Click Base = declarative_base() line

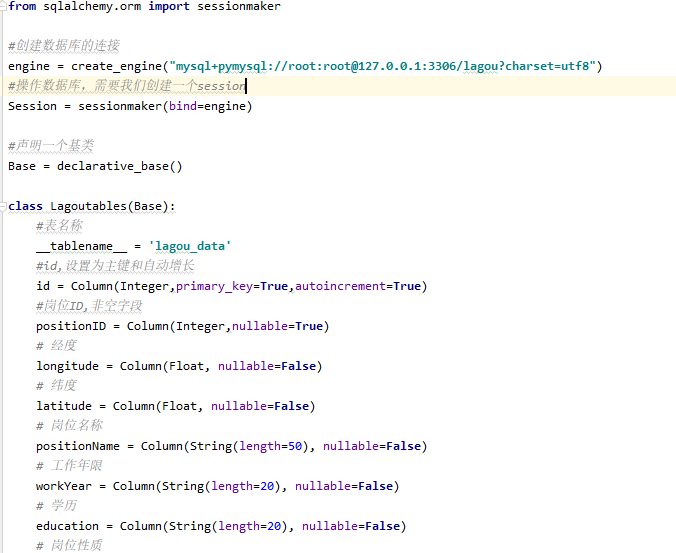tap(95, 166)
